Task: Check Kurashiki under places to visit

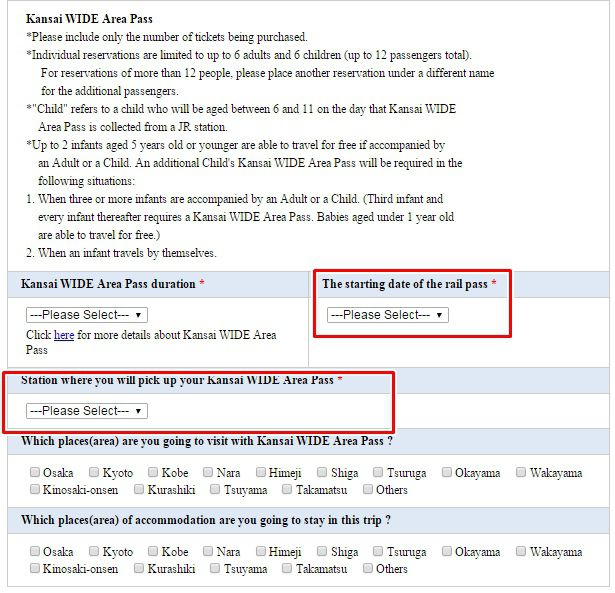Action: 139,489
